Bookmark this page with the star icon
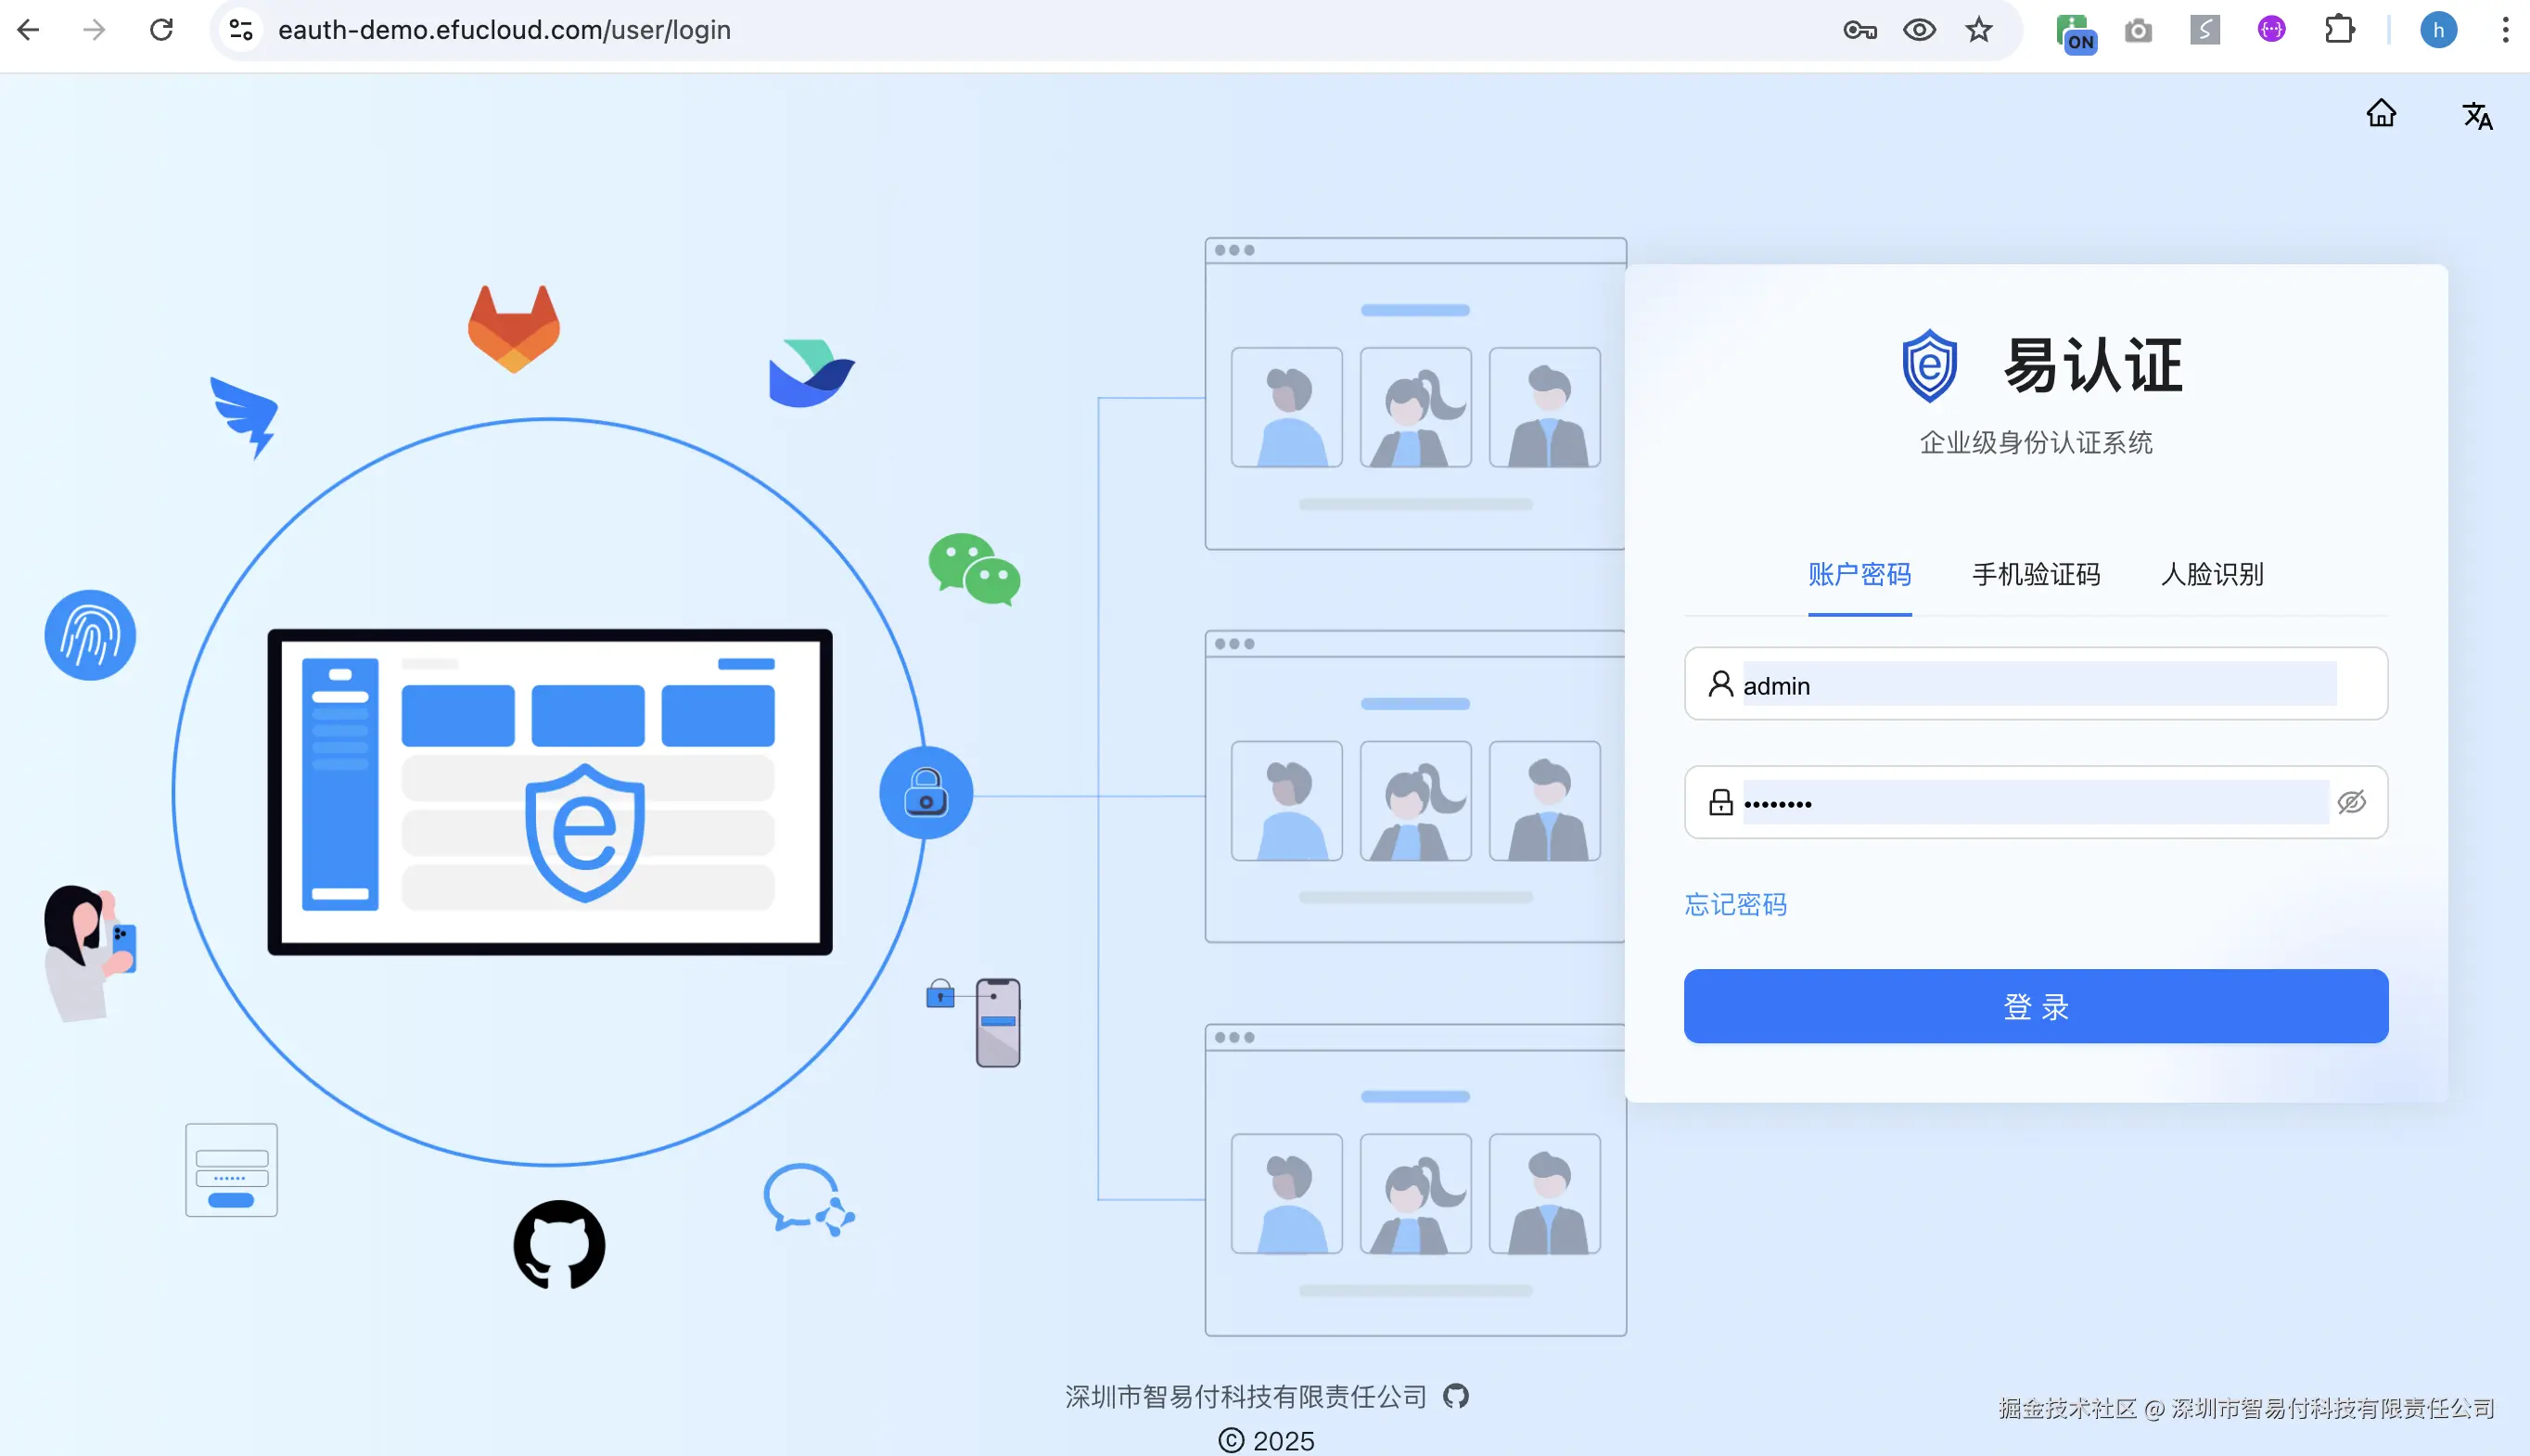Viewport: 2530px width, 1456px height. 1978,30
